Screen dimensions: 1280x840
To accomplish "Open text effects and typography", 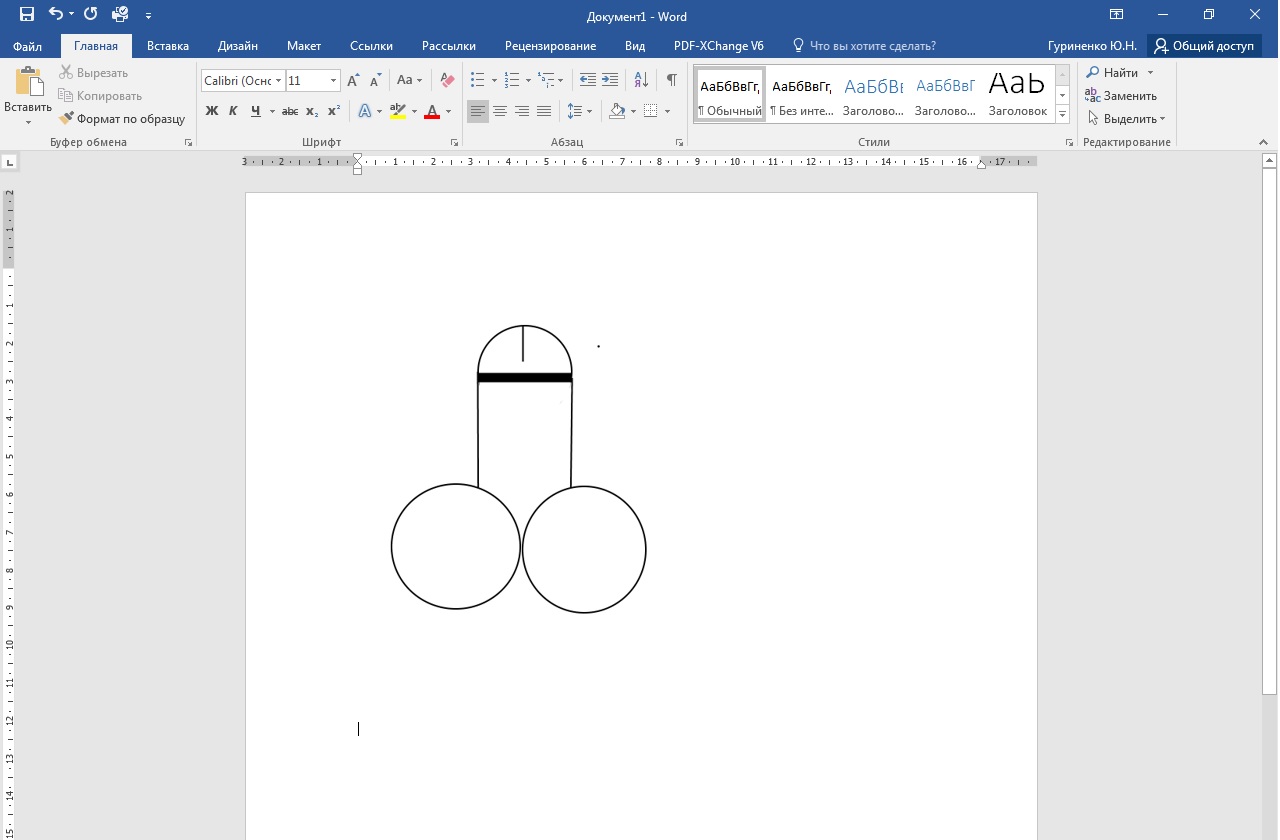I will coord(365,111).
